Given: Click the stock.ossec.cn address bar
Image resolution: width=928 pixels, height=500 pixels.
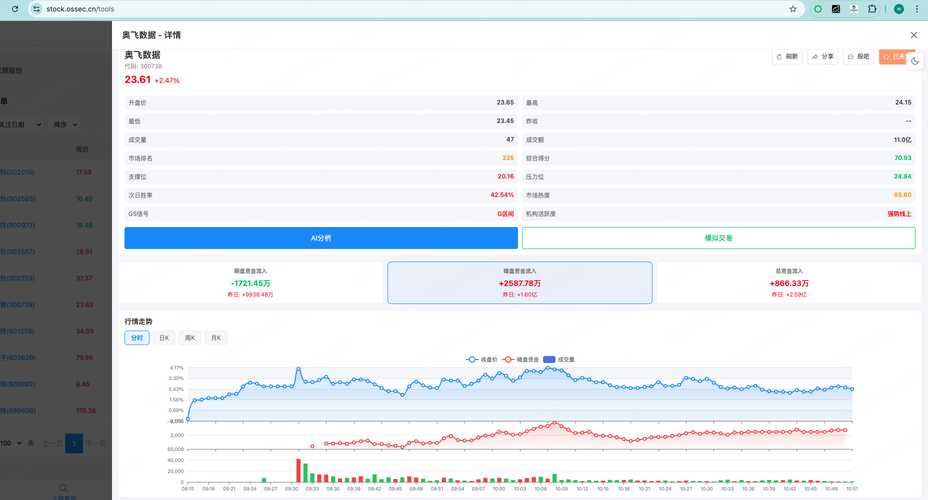Looking at the screenshot, I should [x=414, y=9].
